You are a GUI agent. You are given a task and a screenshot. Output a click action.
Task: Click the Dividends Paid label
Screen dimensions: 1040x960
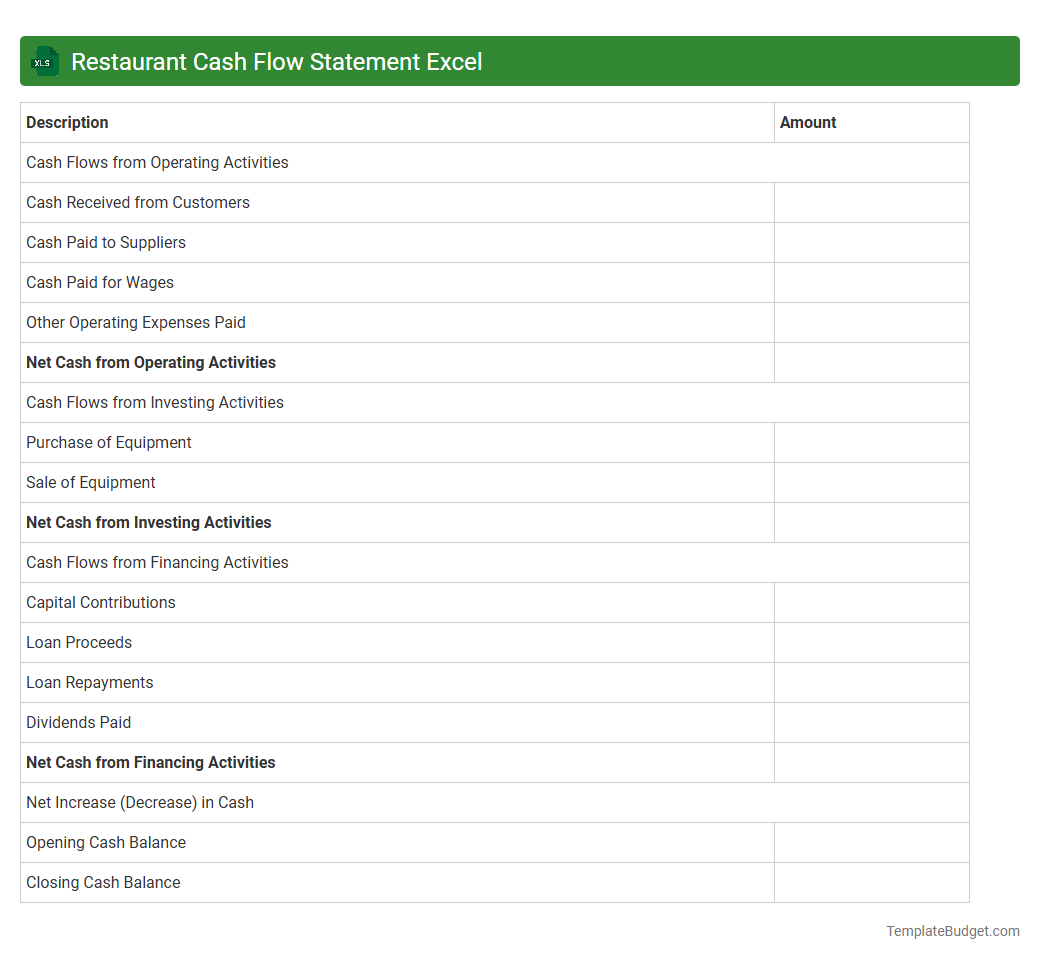79,722
